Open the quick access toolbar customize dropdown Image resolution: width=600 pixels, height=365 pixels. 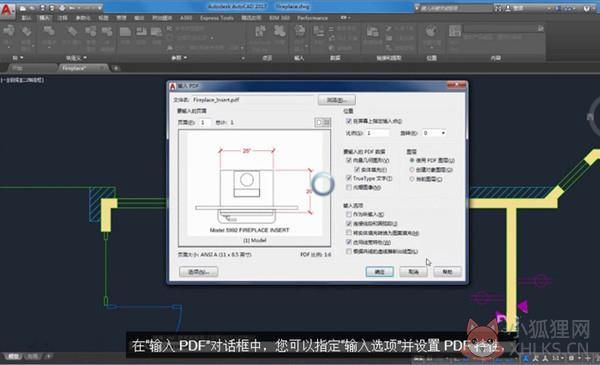tap(100, 7)
